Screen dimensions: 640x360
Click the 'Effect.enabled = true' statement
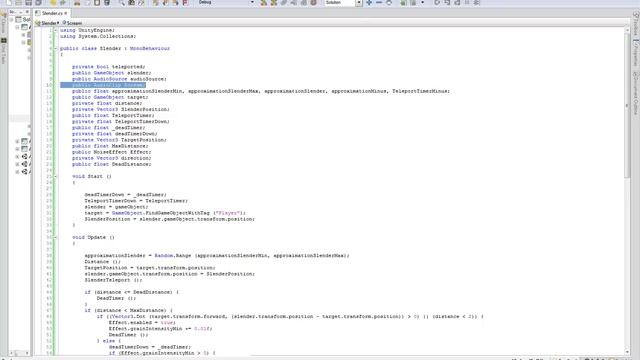pyautogui.click(x=142, y=322)
